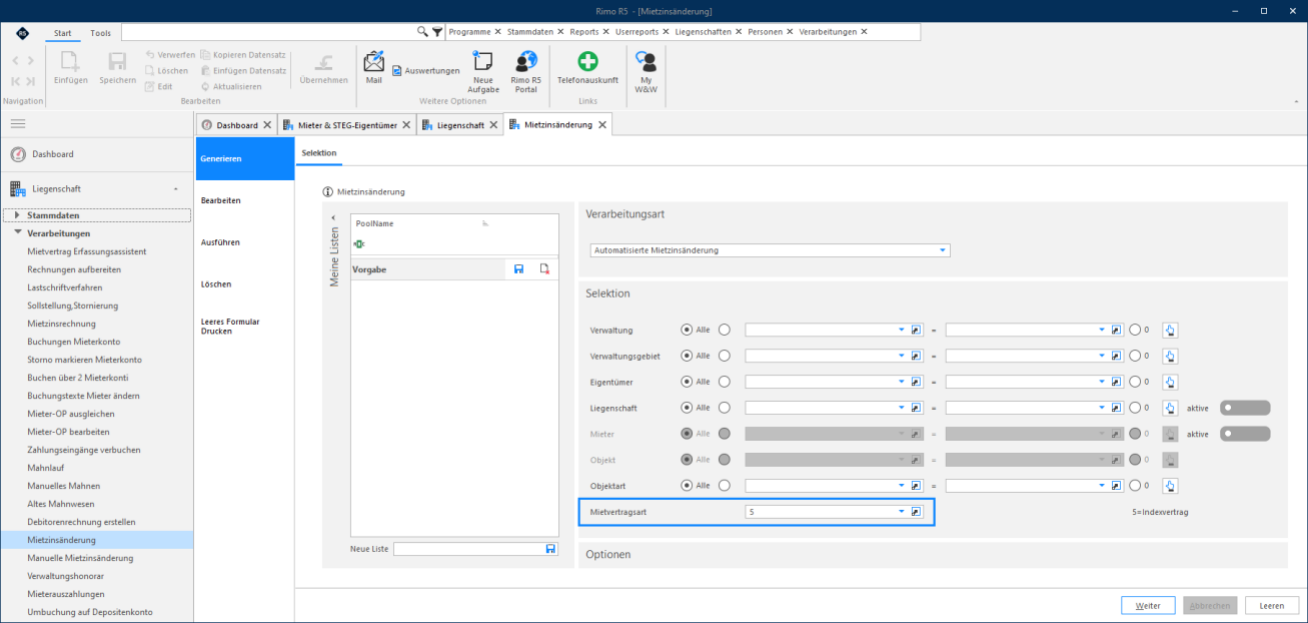The width and height of the screenshot is (1308, 623).
Task: Select the 0 radio in Liegenschaft row
Action: (x=1135, y=407)
